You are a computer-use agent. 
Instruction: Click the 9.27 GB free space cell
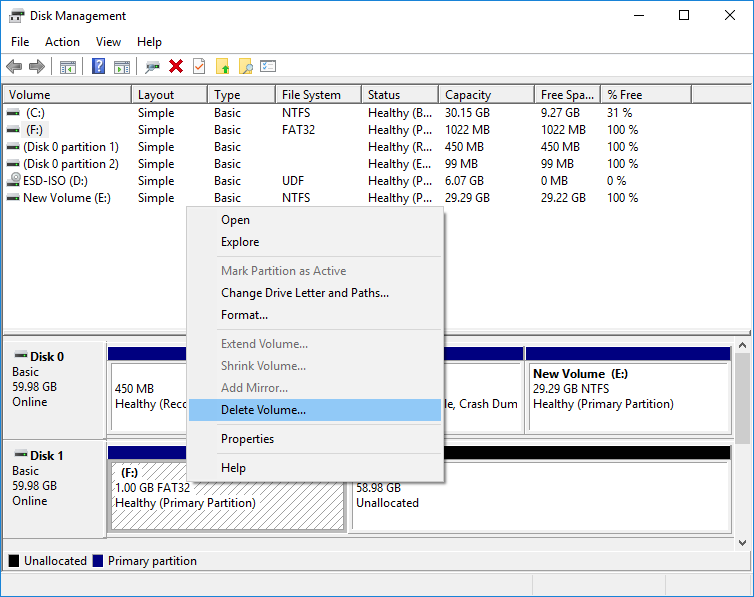click(560, 113)
